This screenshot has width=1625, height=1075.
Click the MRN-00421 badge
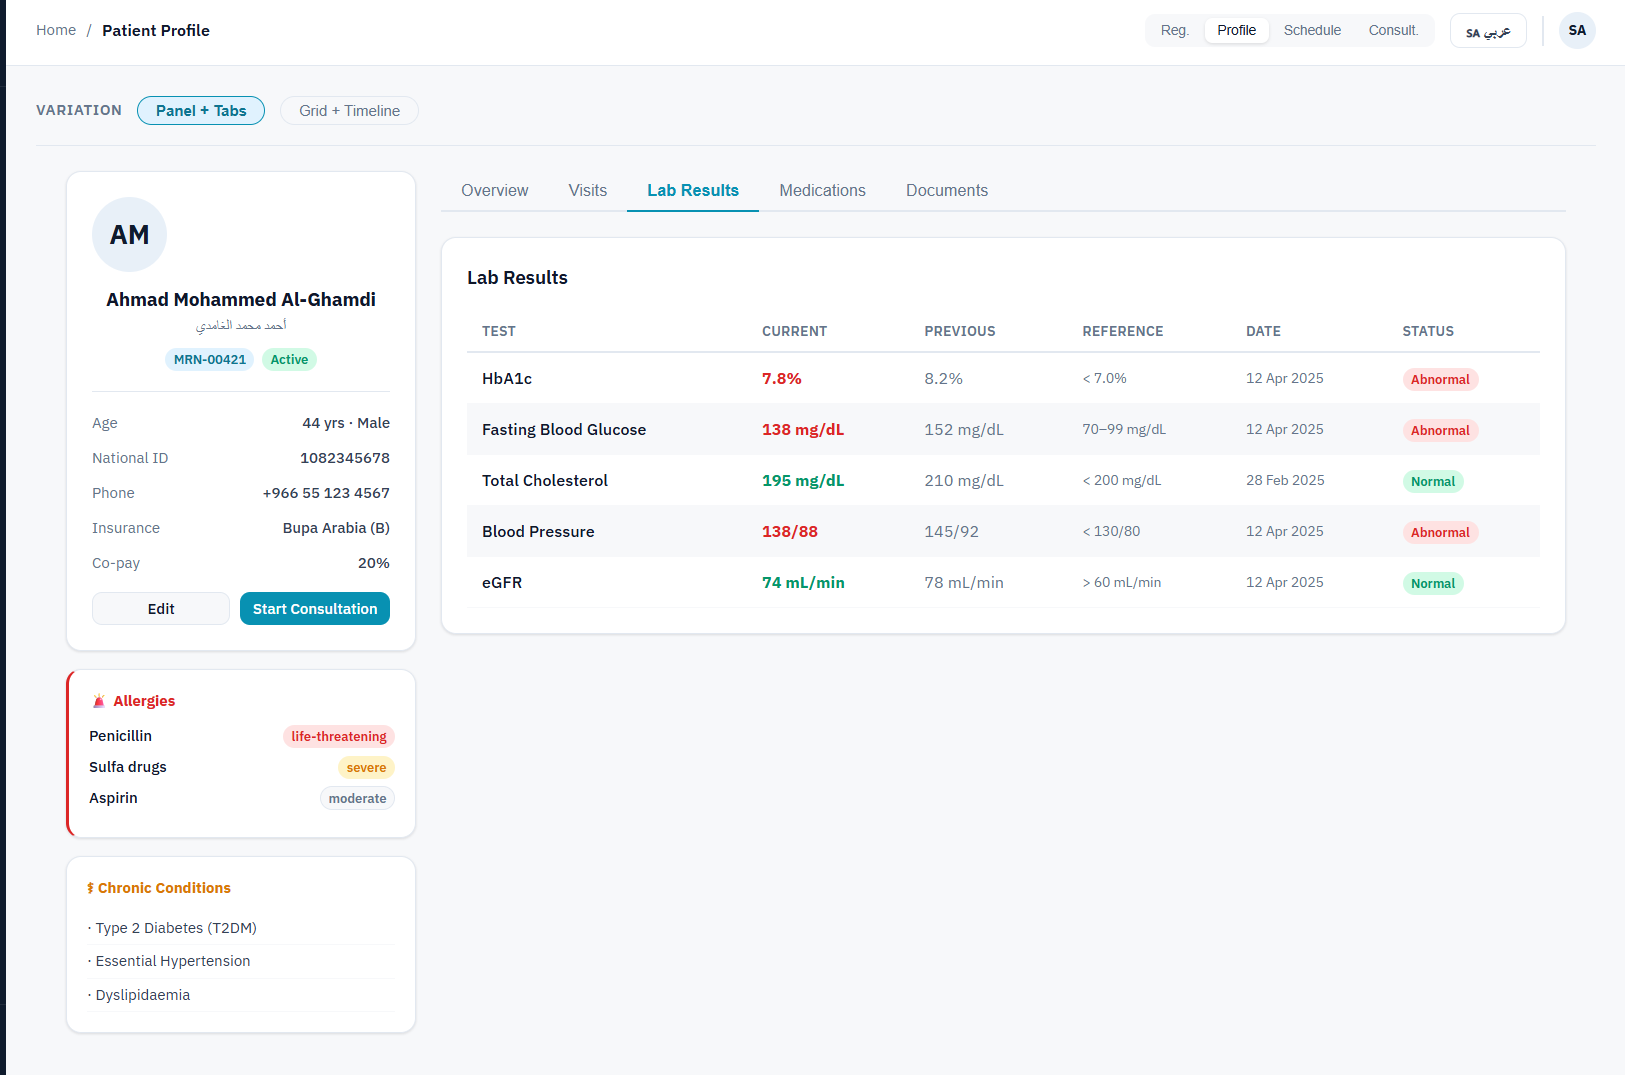point(209,360)
